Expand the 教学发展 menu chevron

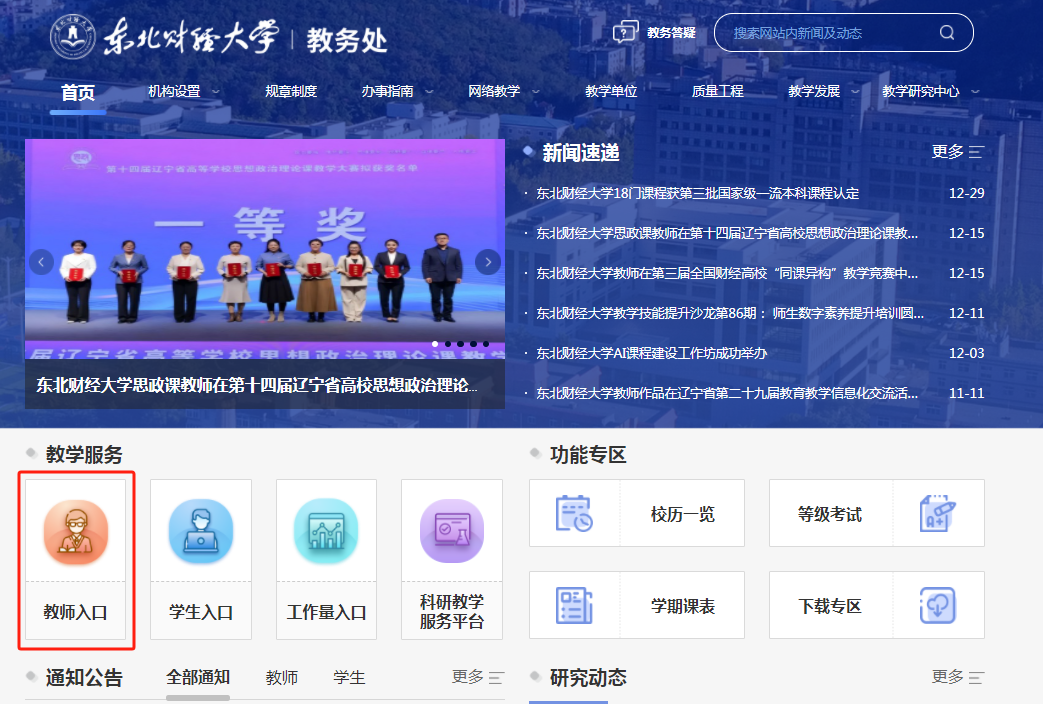tap(855, 92)
